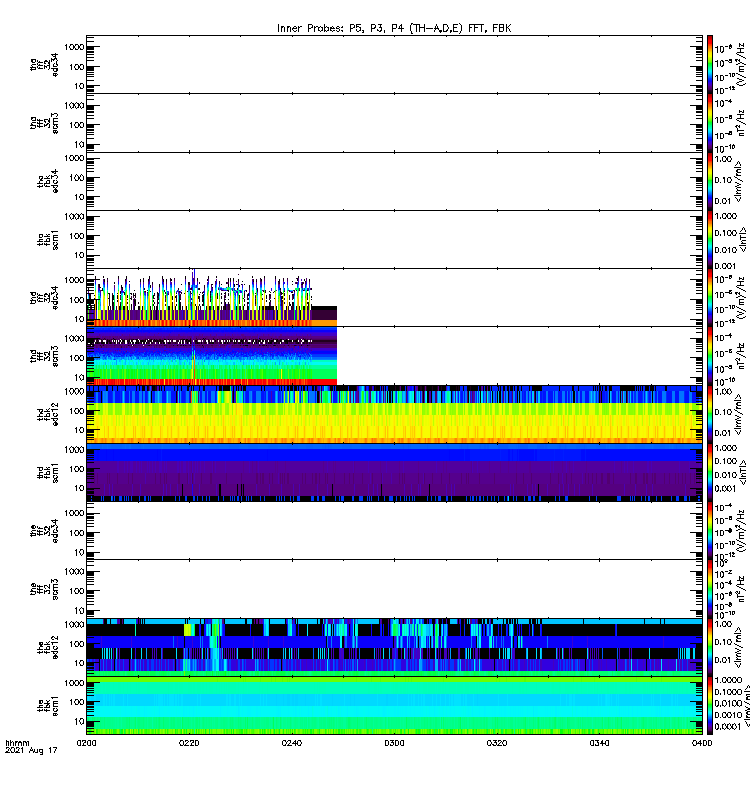This screenshot has width=750, height=800.
Task: Click the 0320 time axis label
Action: click(x=497, y=743)
